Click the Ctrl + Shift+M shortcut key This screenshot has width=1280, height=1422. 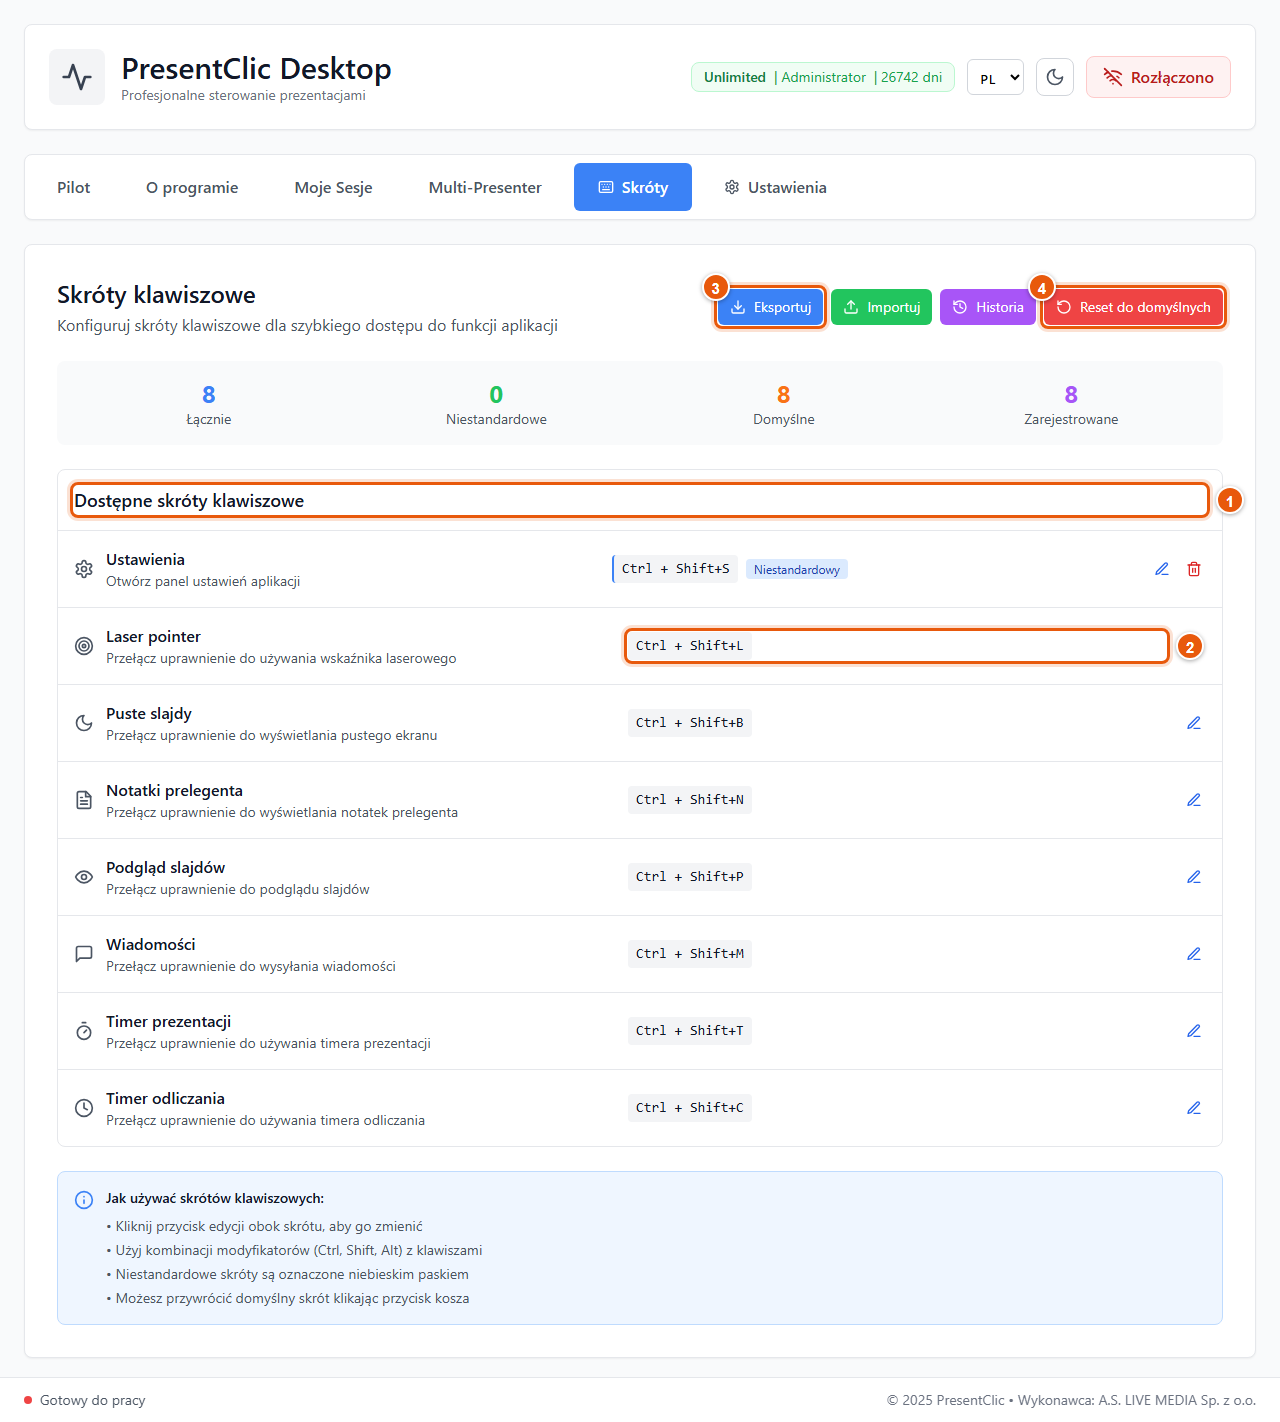(690, 954)
